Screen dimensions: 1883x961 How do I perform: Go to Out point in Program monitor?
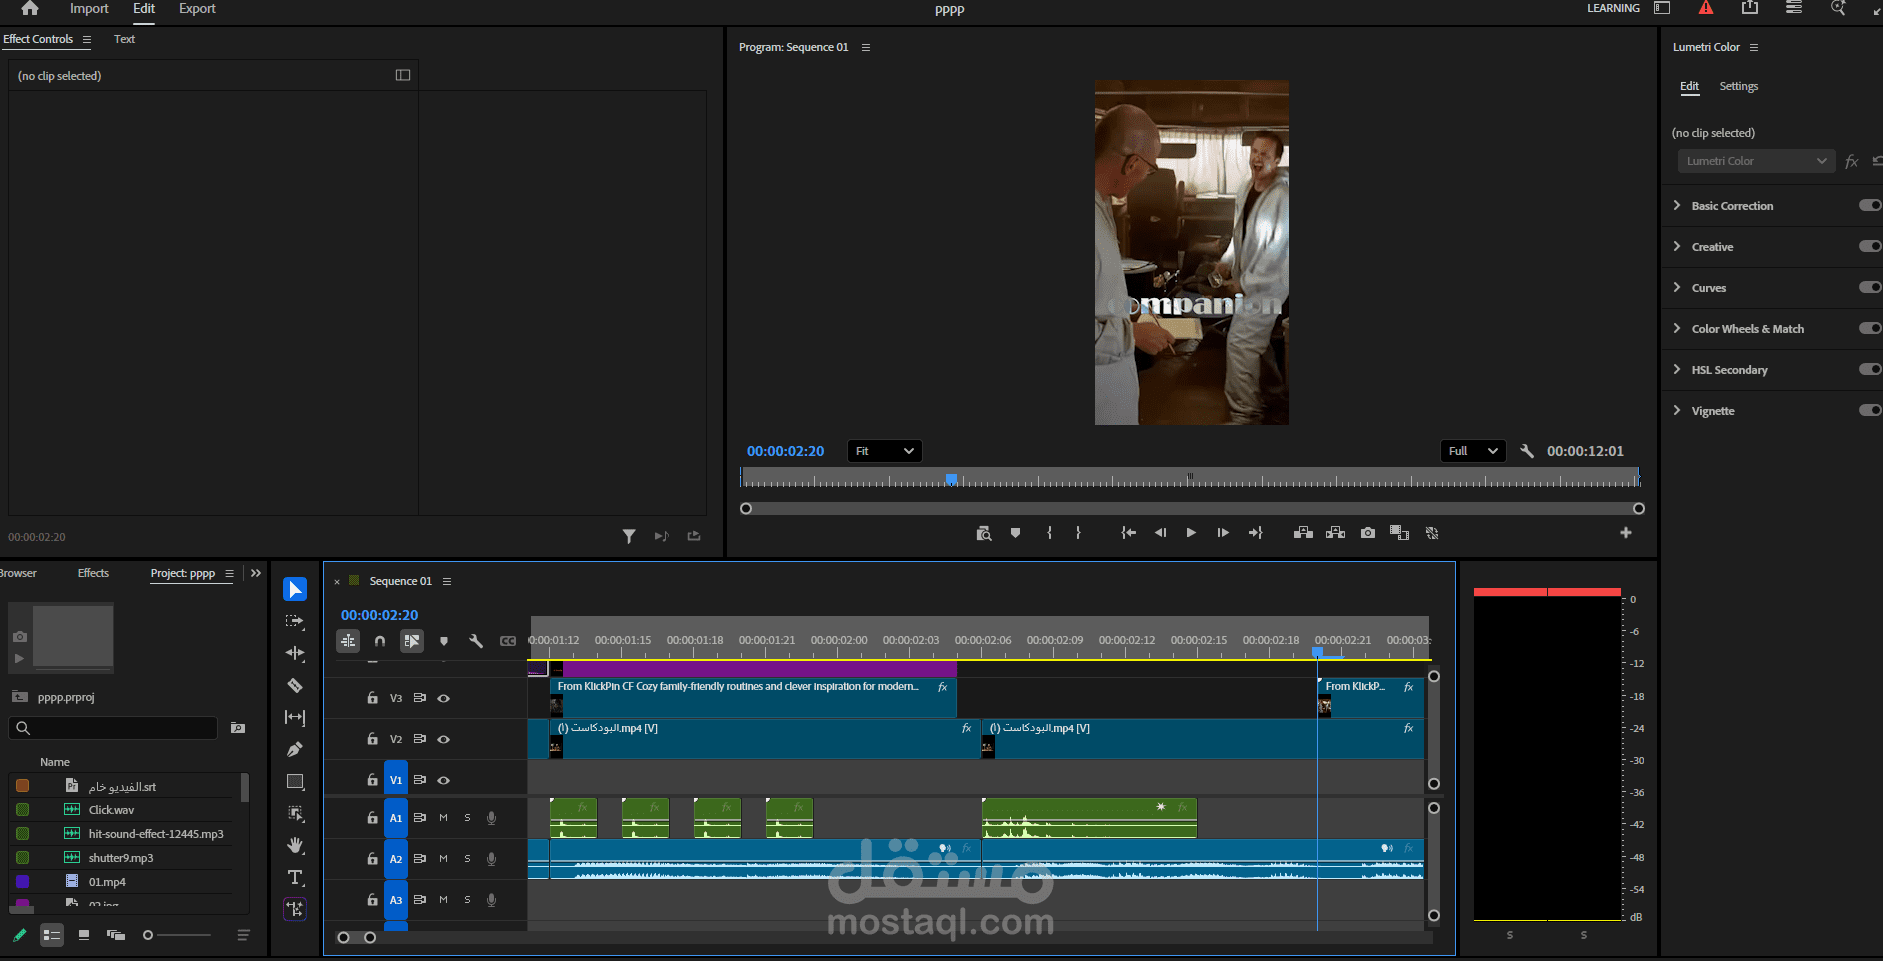click(1256, 533)
